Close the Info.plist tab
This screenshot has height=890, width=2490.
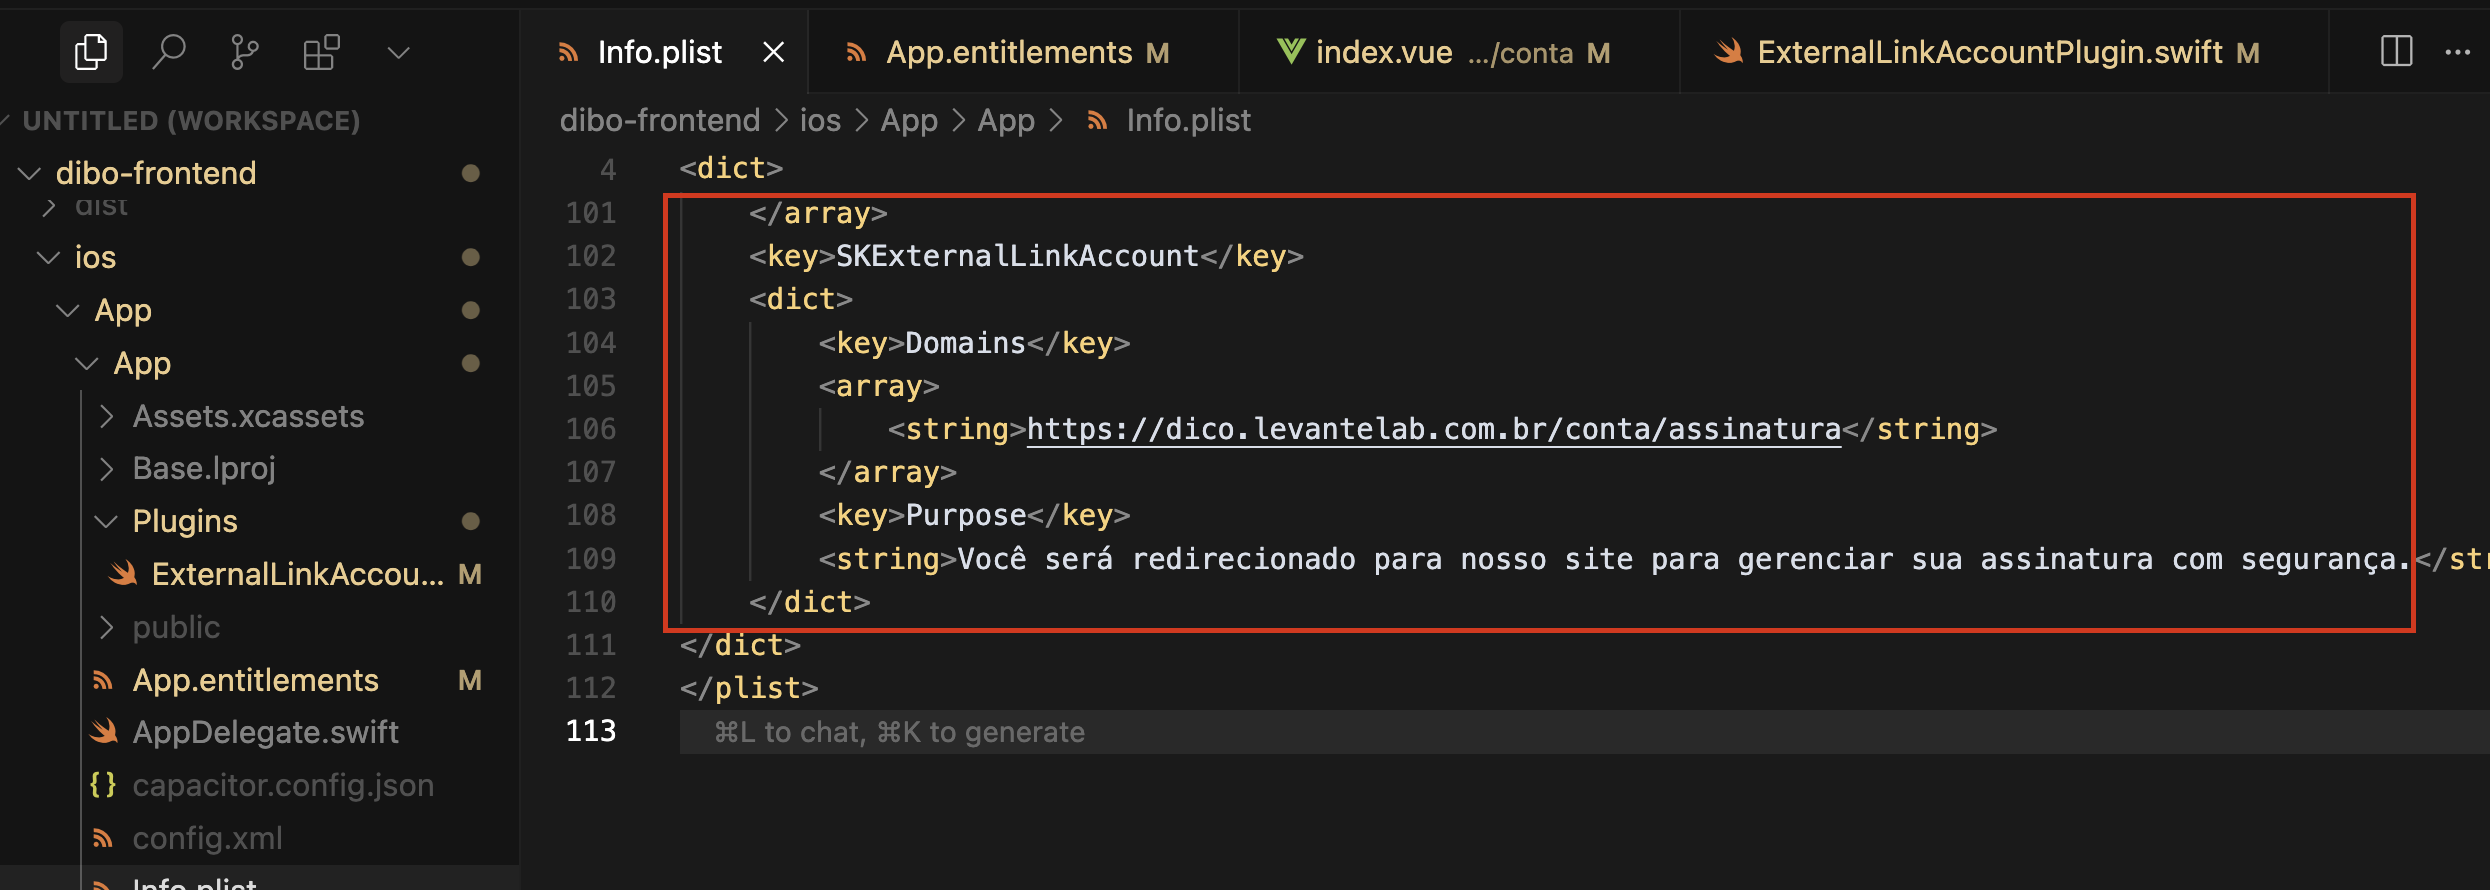(x=773, y=52)
